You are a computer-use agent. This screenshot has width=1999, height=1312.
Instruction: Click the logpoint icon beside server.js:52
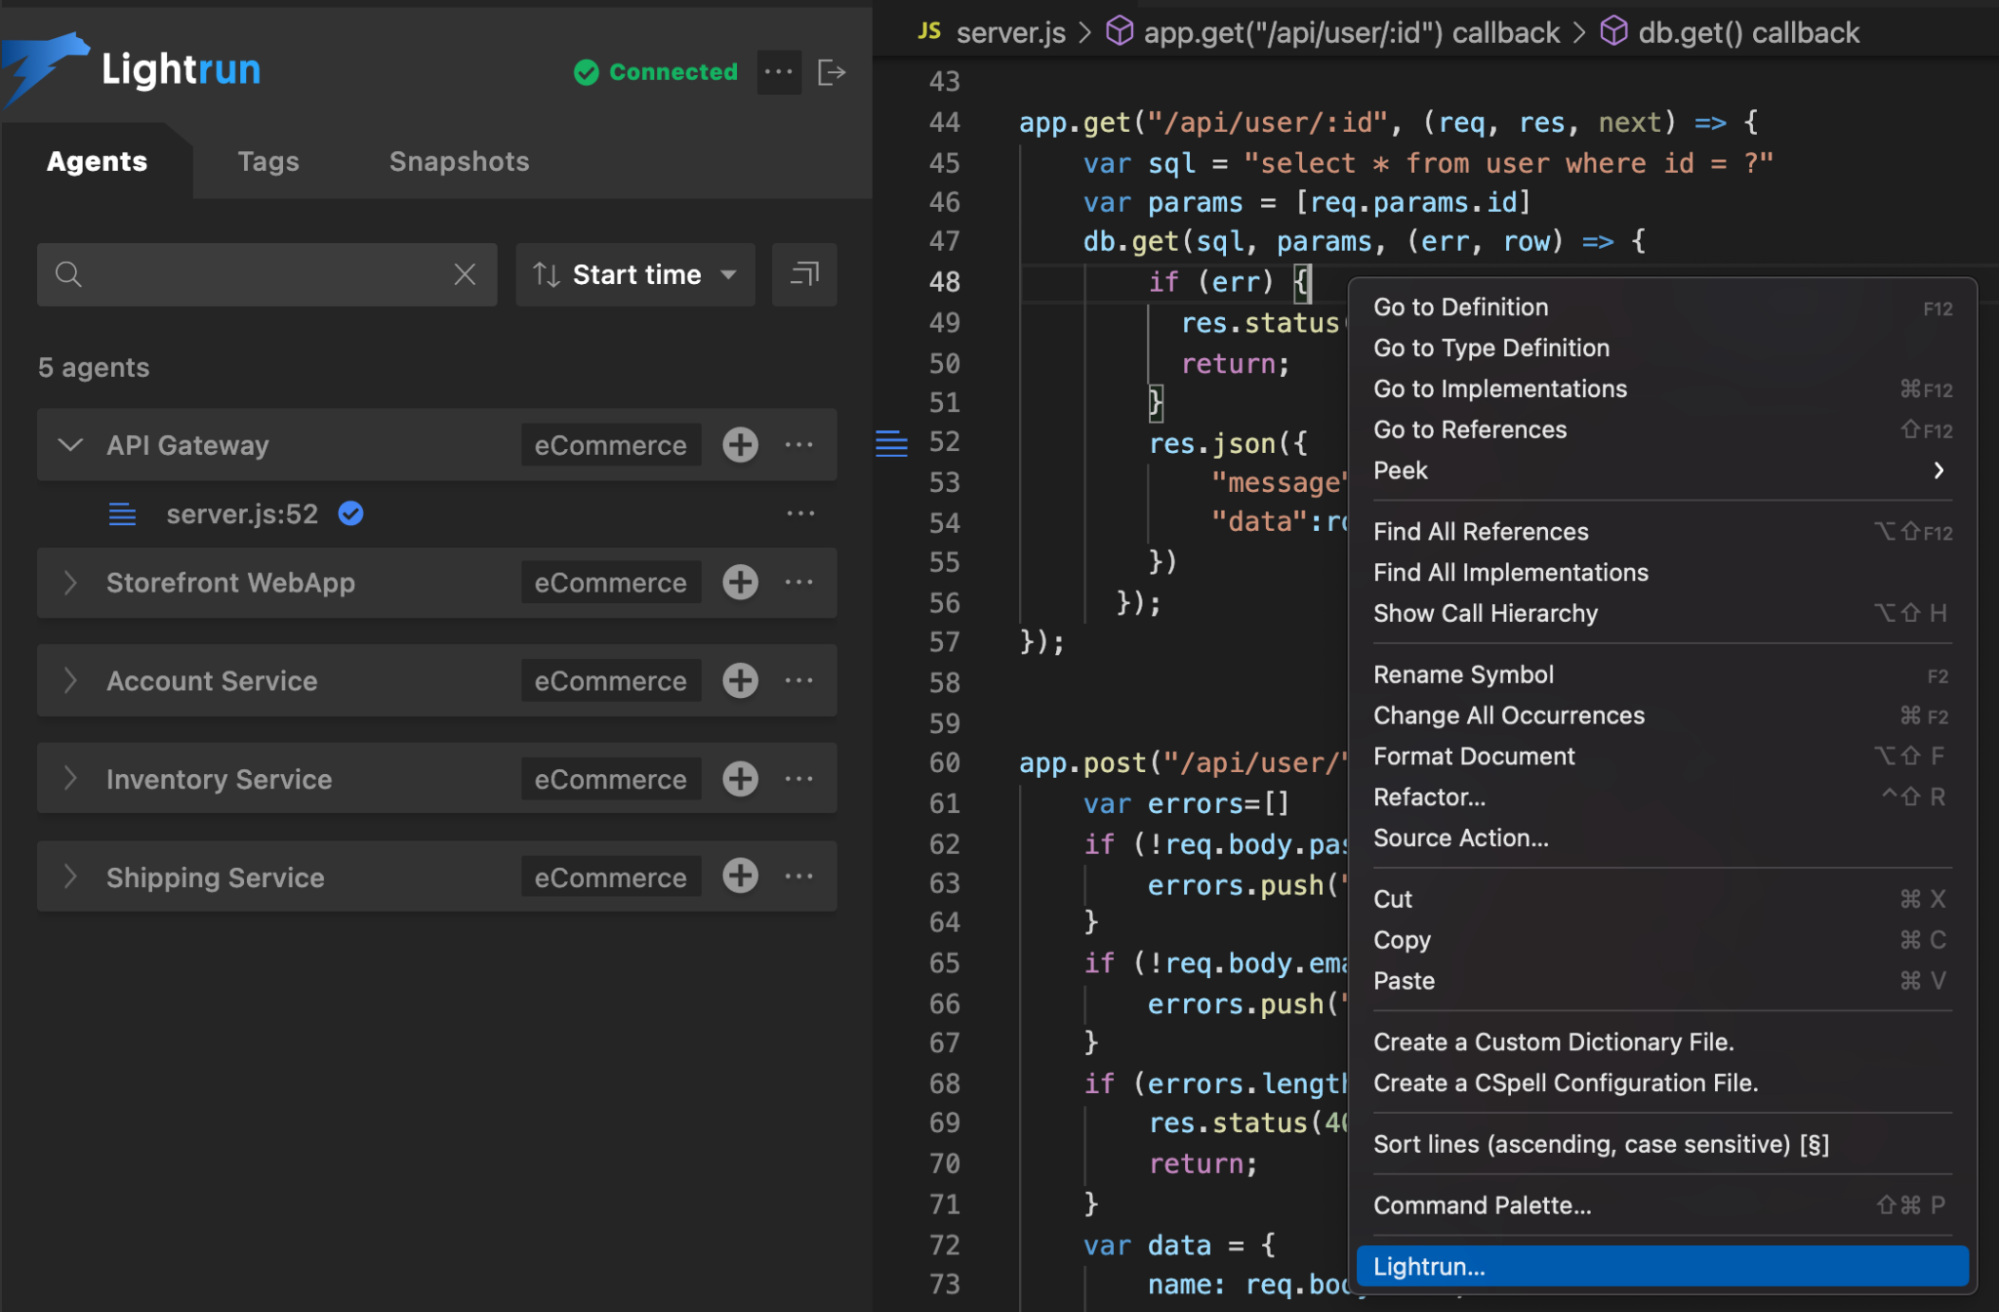tap(121, 514)
